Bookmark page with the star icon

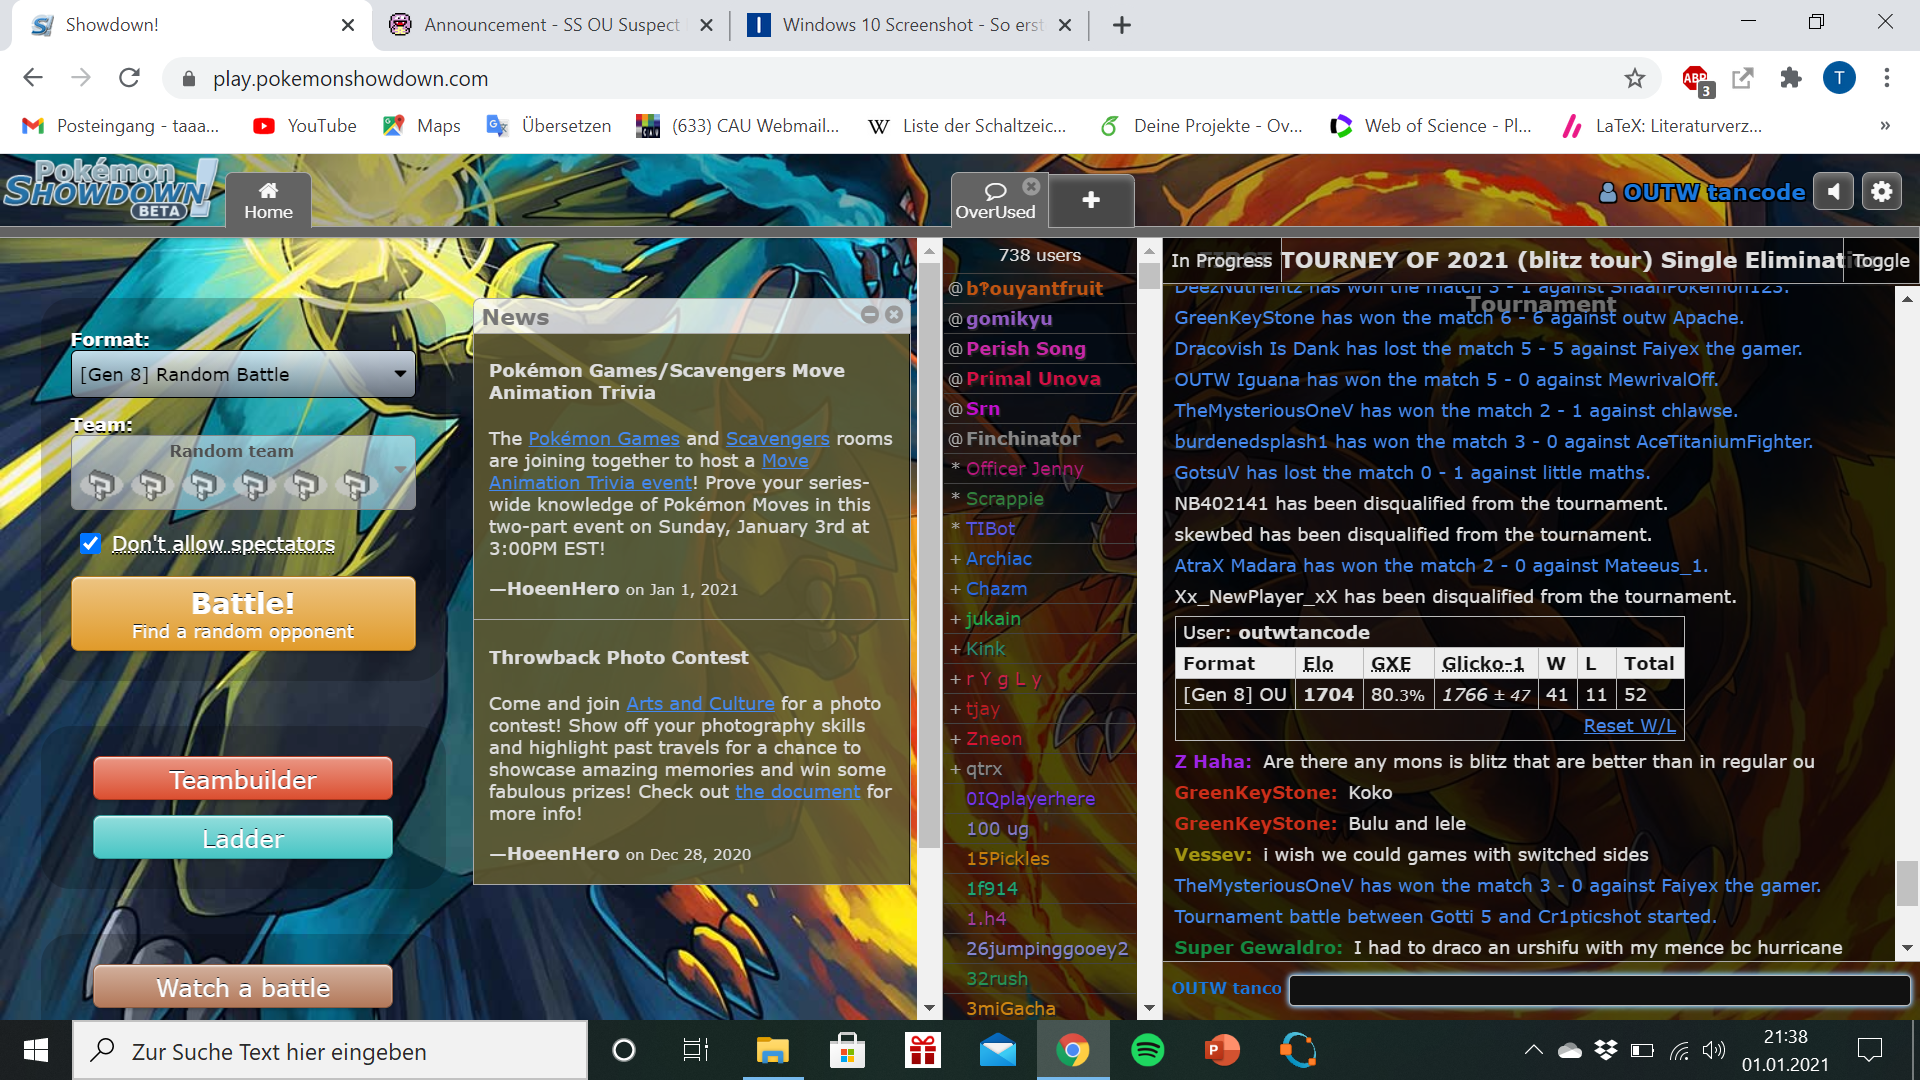click(x=1634, y=78)
